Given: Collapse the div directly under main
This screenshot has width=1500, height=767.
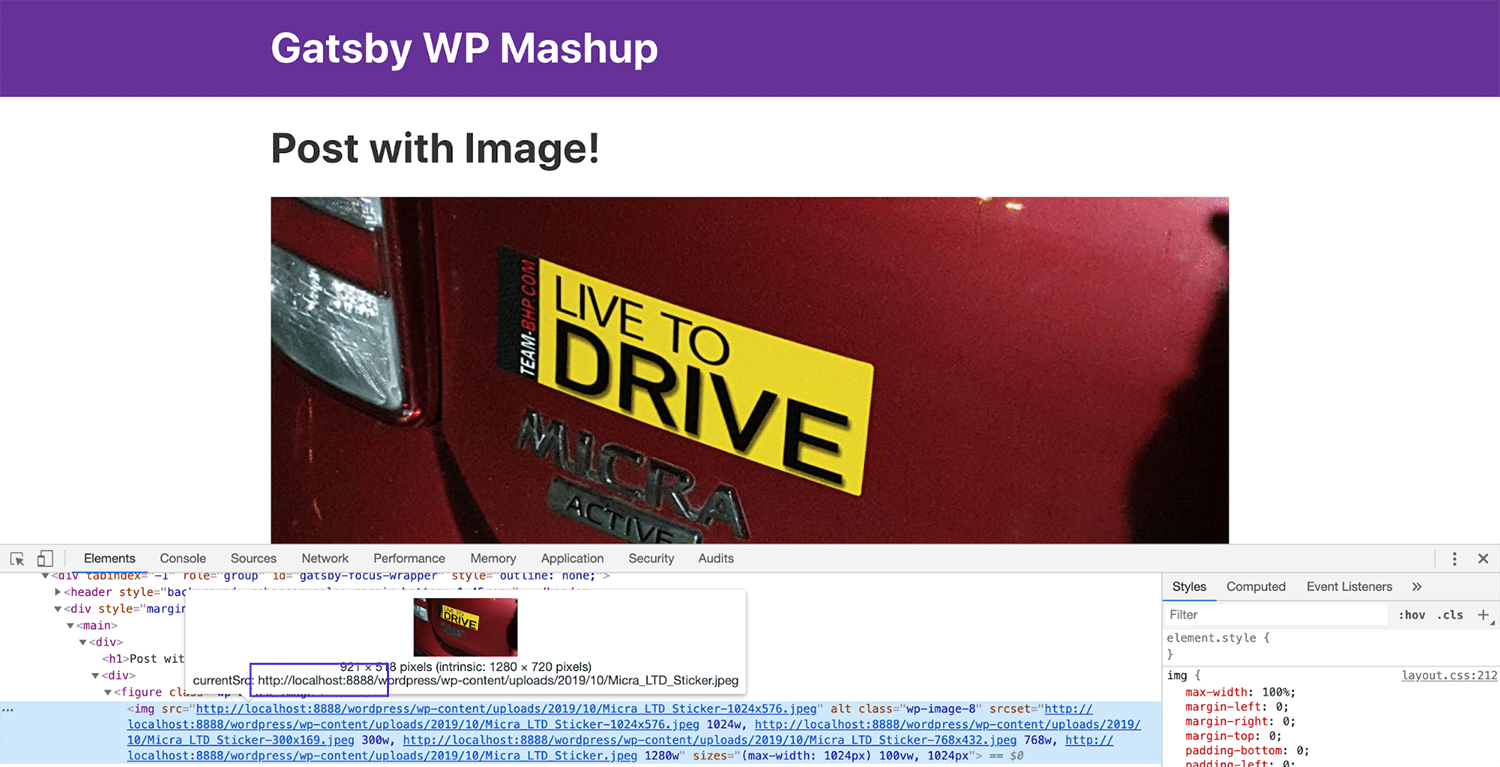Looking at the screenshot, I should click(x=83, y=642).
